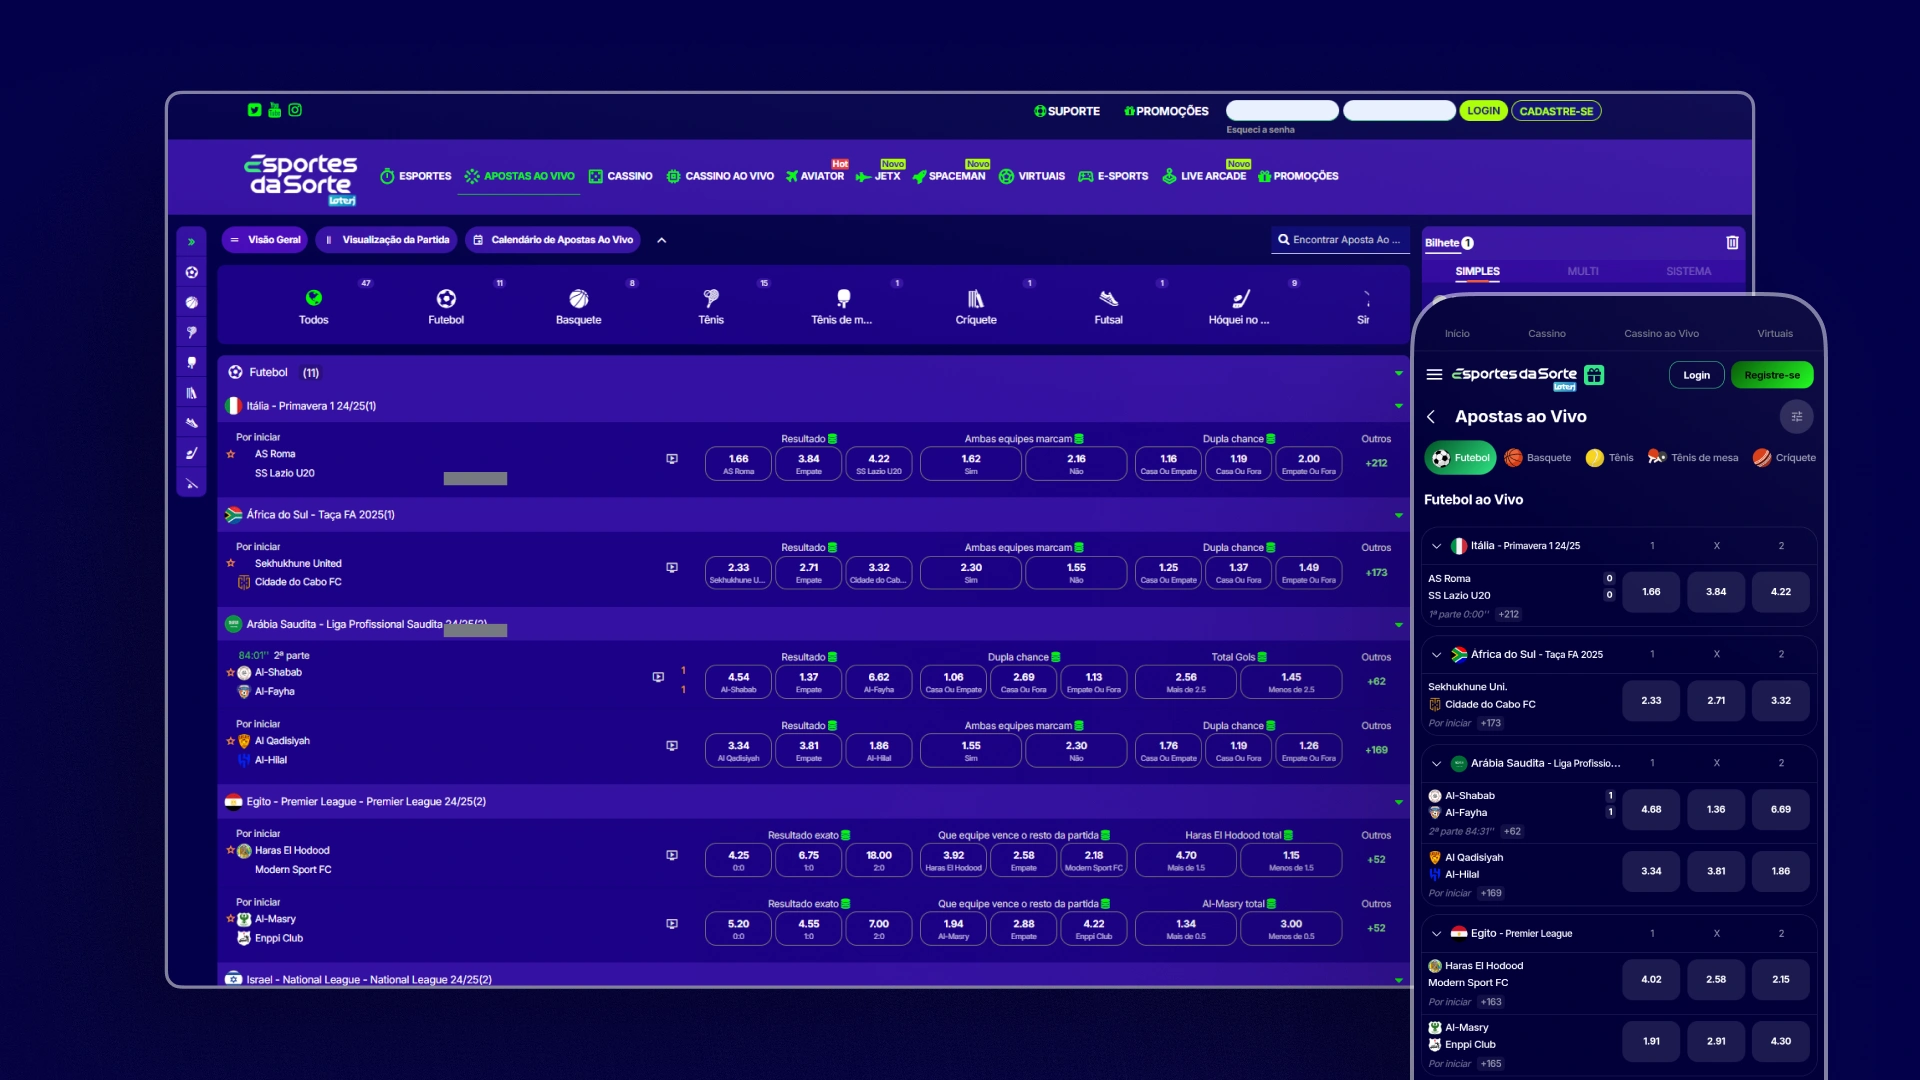Favorite the AS Roma match star
Image resolution: width=1920 pixels, height=1080 pixels.
(x=231, y=454)
